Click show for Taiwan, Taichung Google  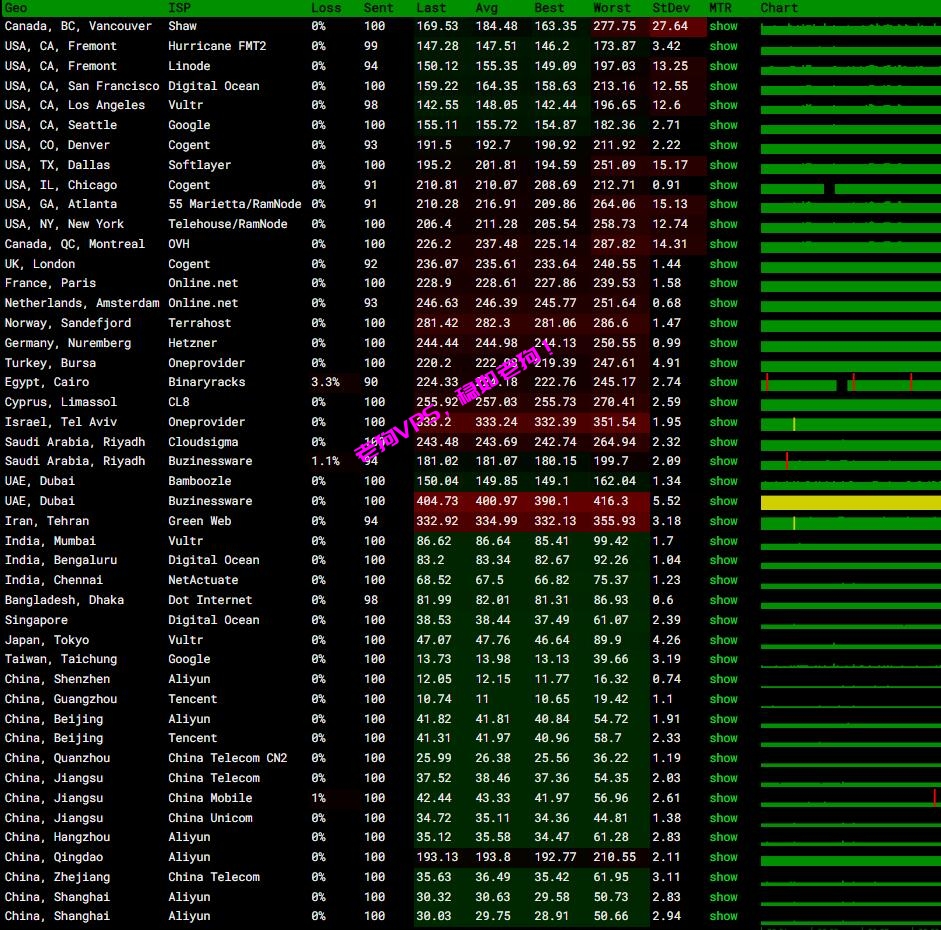pos(723,659)
